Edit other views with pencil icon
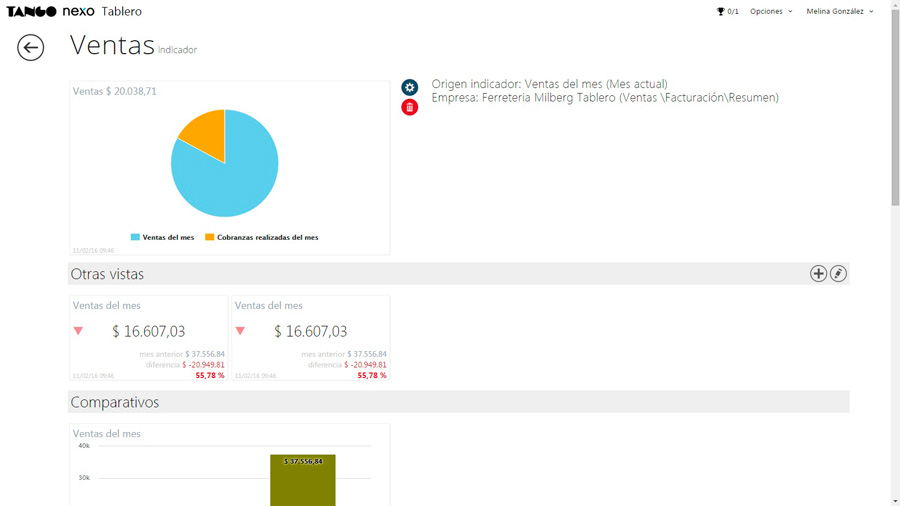Viewport: 900px width, 506px height. click(838, 274)
